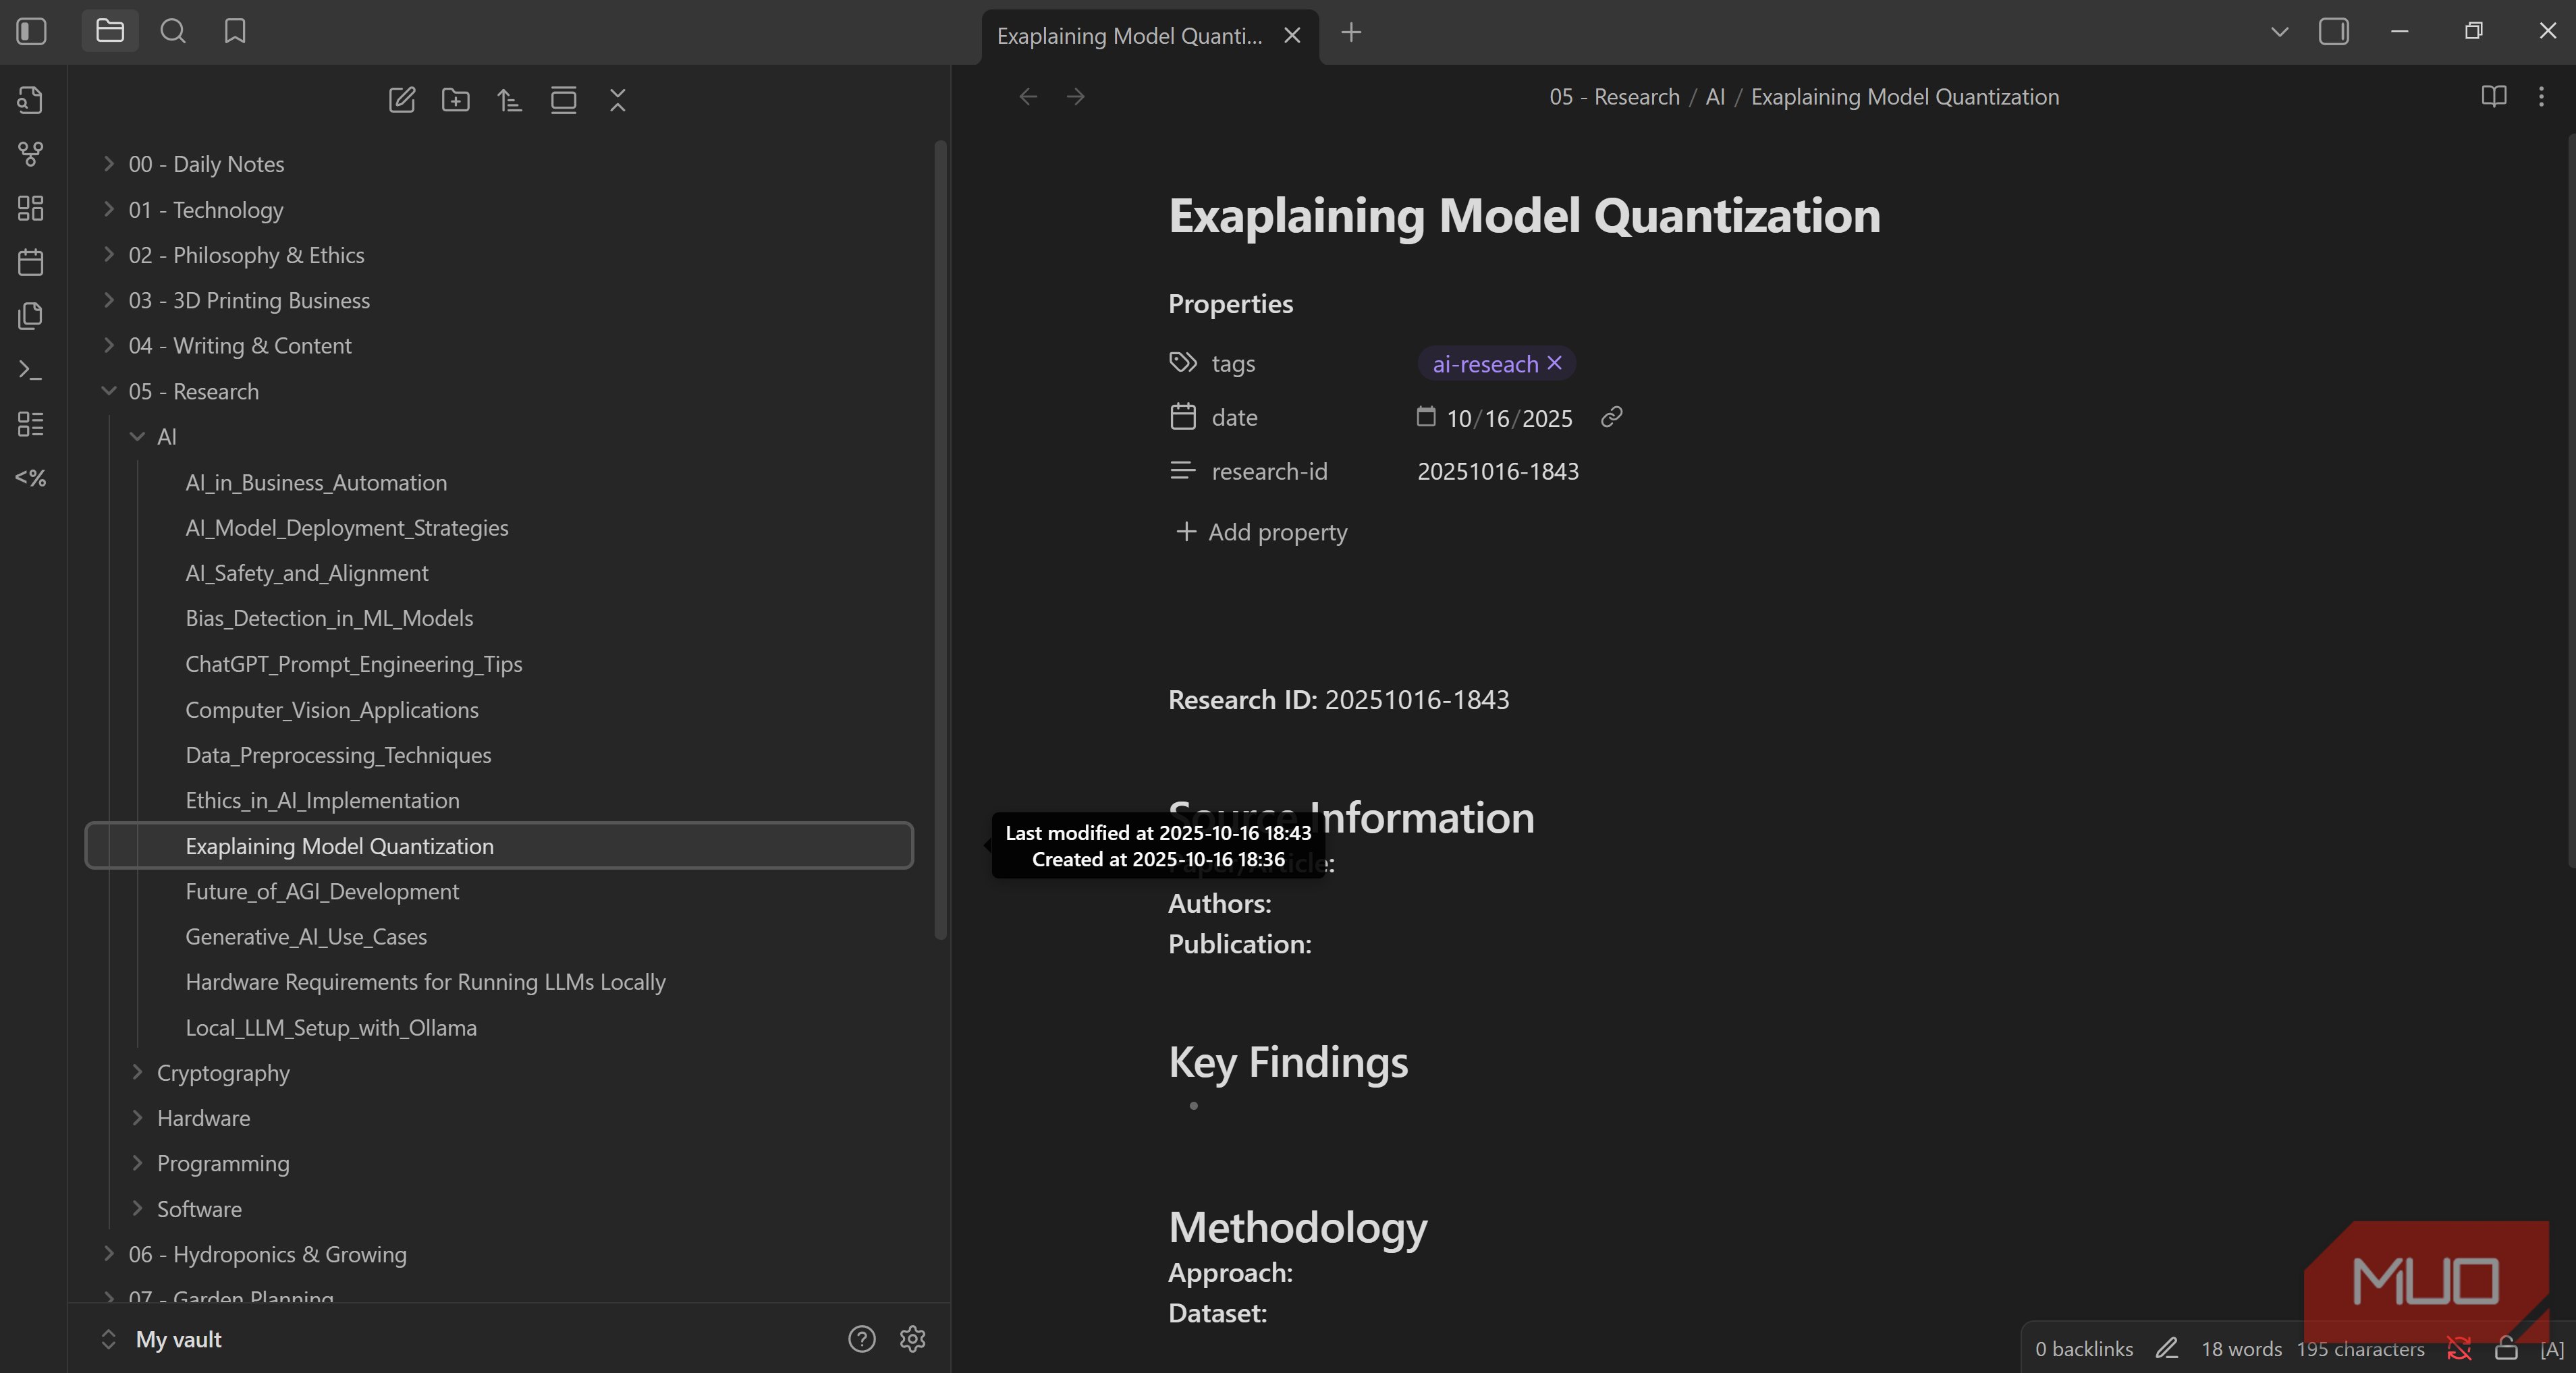Toggle reading view book icon
Viewport: 2576px width, 1373px height.
(x=2494, y=96)
